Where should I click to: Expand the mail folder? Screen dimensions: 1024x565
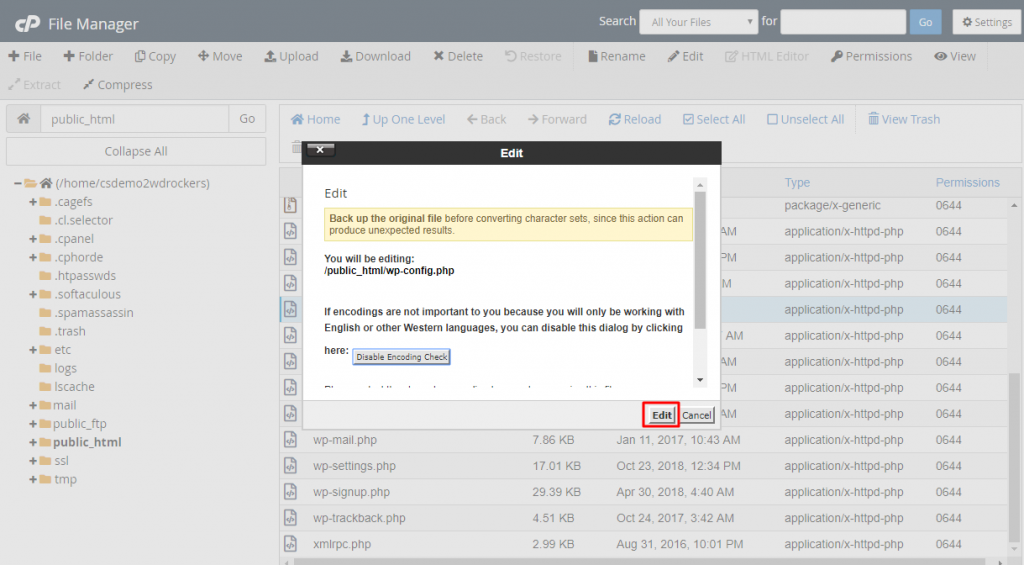pos(33,406)
